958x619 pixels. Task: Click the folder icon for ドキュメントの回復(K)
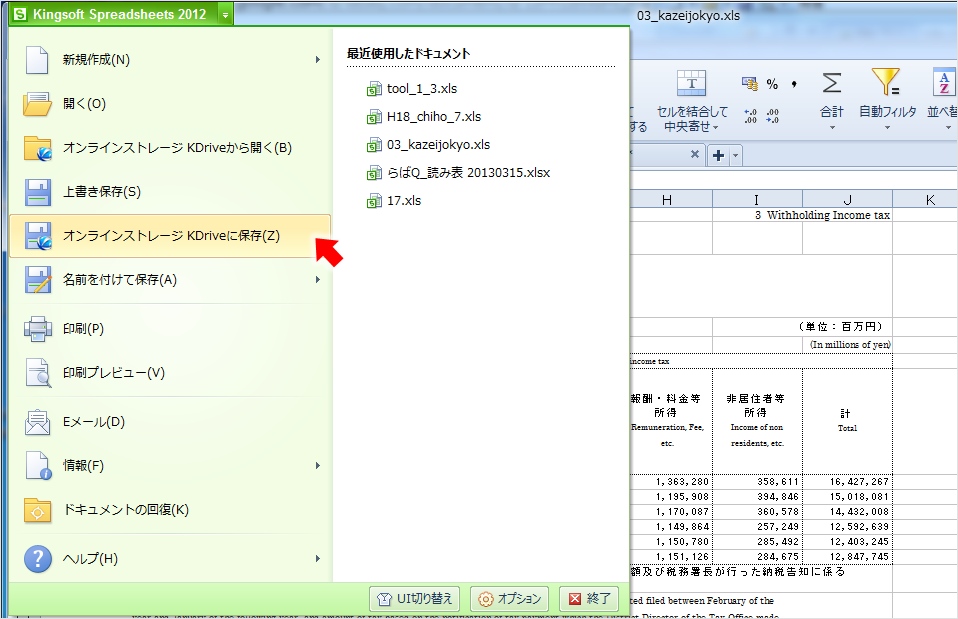tap(37, 510)
